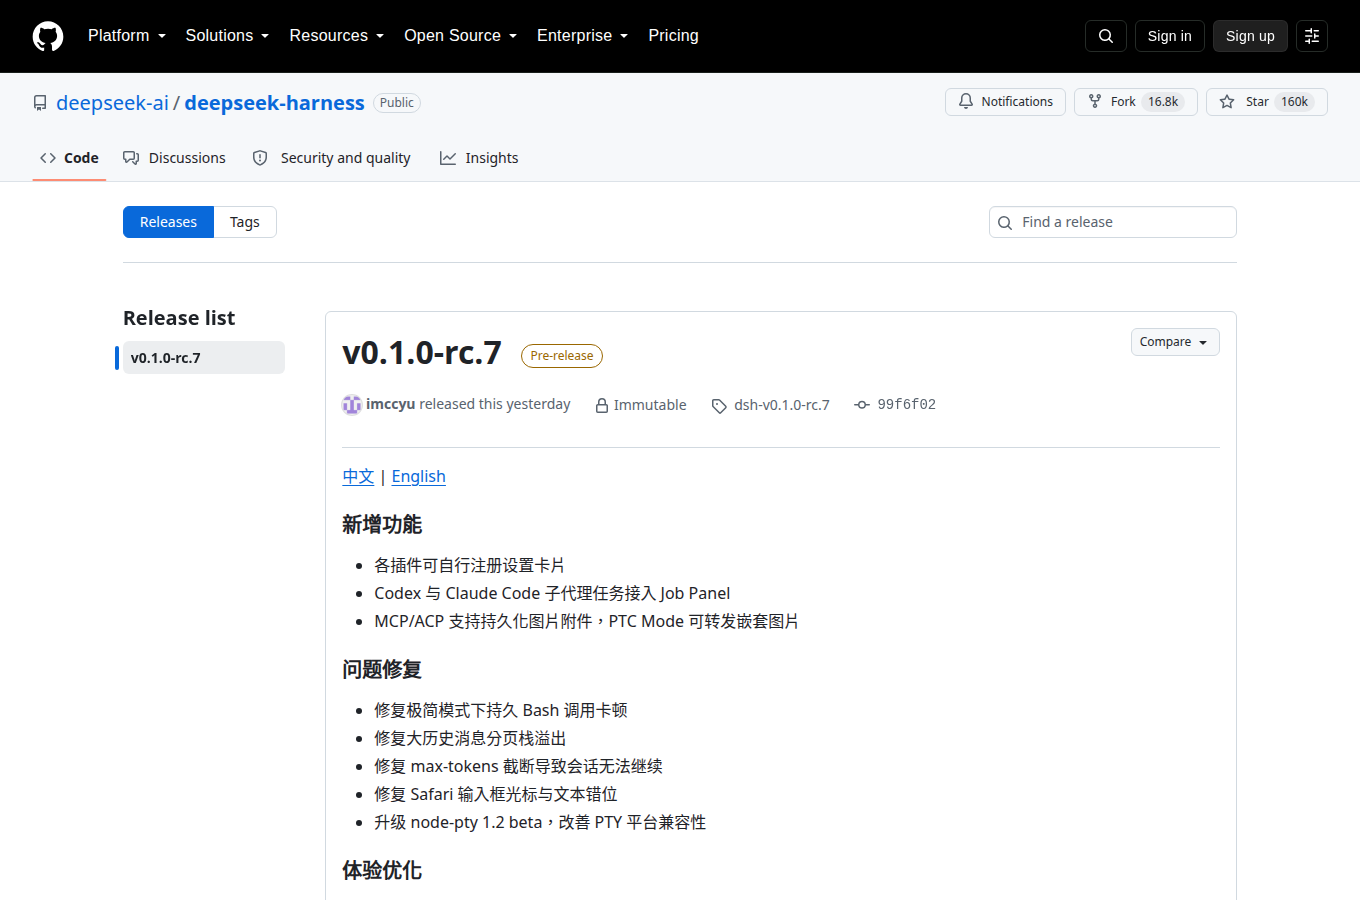Open the Compare dropdown

coord(1175,342)
